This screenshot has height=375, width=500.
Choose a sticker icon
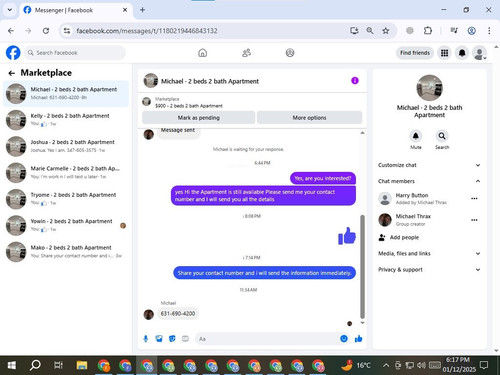(172, 339)
